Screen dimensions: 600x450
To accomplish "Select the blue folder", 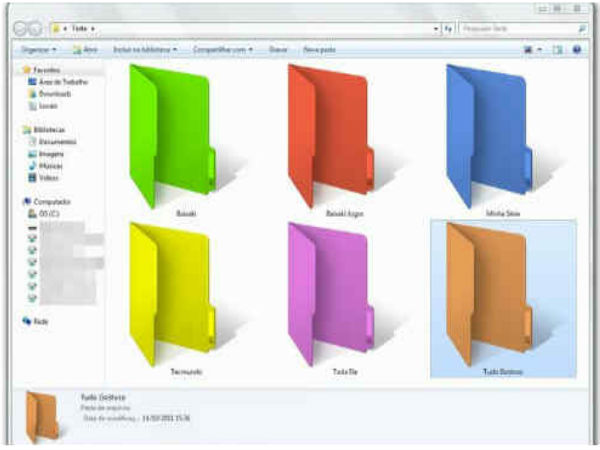I will point(488,135).
